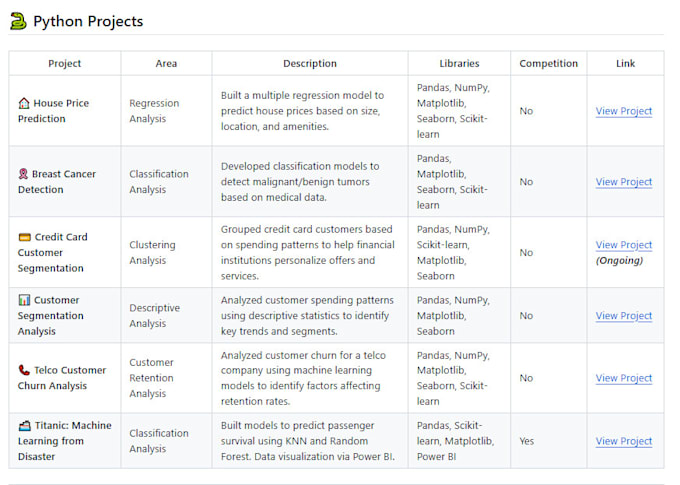Viewport: 680px width, 485px height.
Task: Open View Project link for Telco Churn Analysis
Action: pos(624,378)
